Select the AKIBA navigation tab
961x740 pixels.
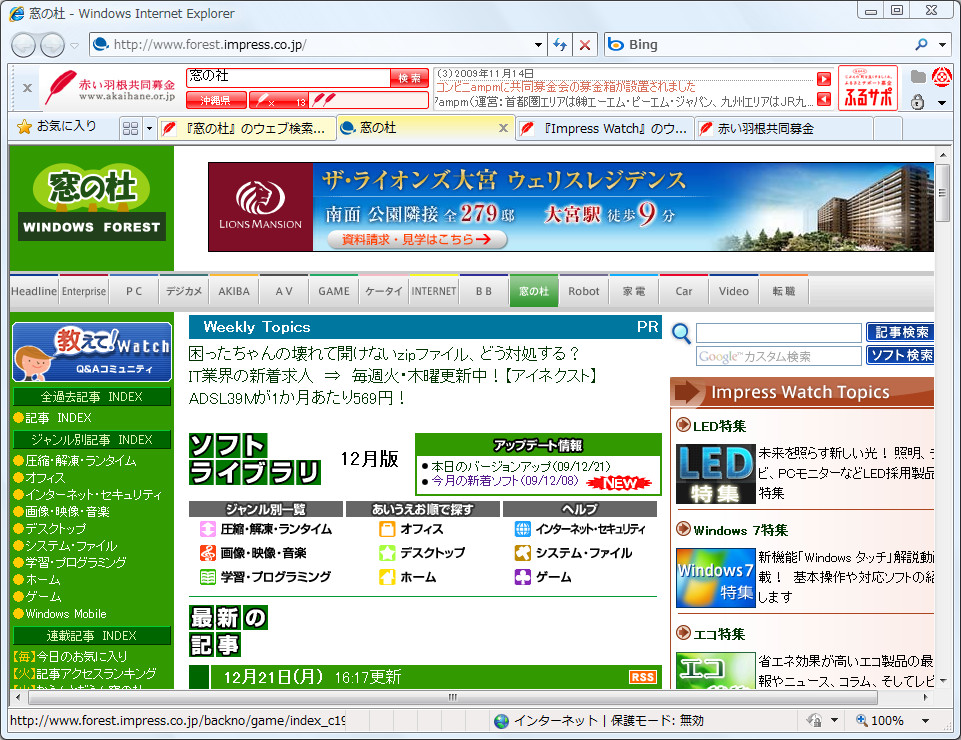click(234, 291)
